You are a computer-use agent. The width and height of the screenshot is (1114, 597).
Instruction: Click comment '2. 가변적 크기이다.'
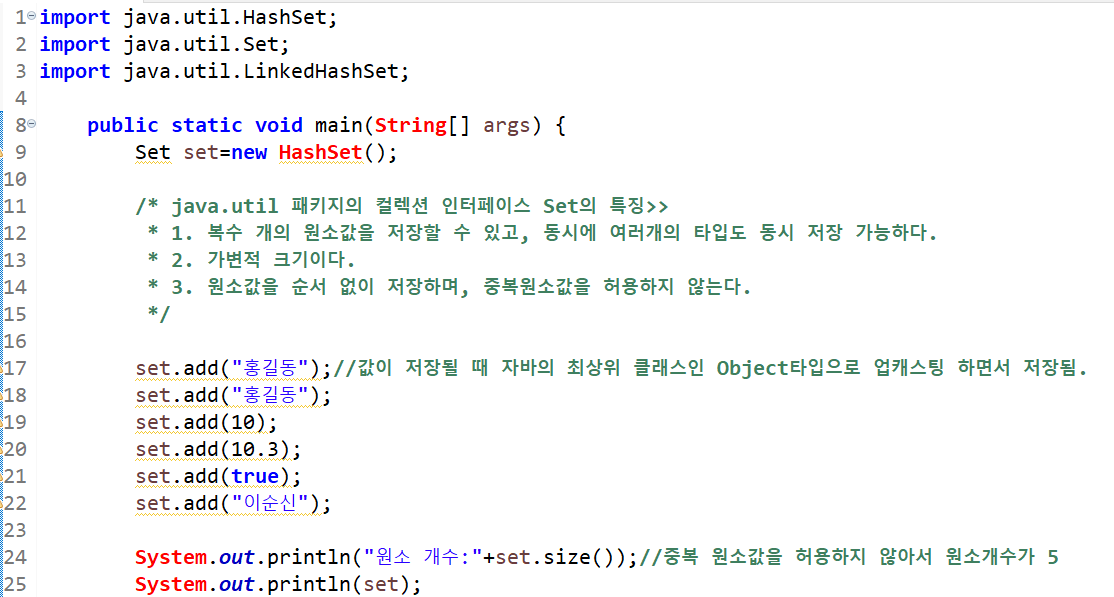(x=263, y=260)
